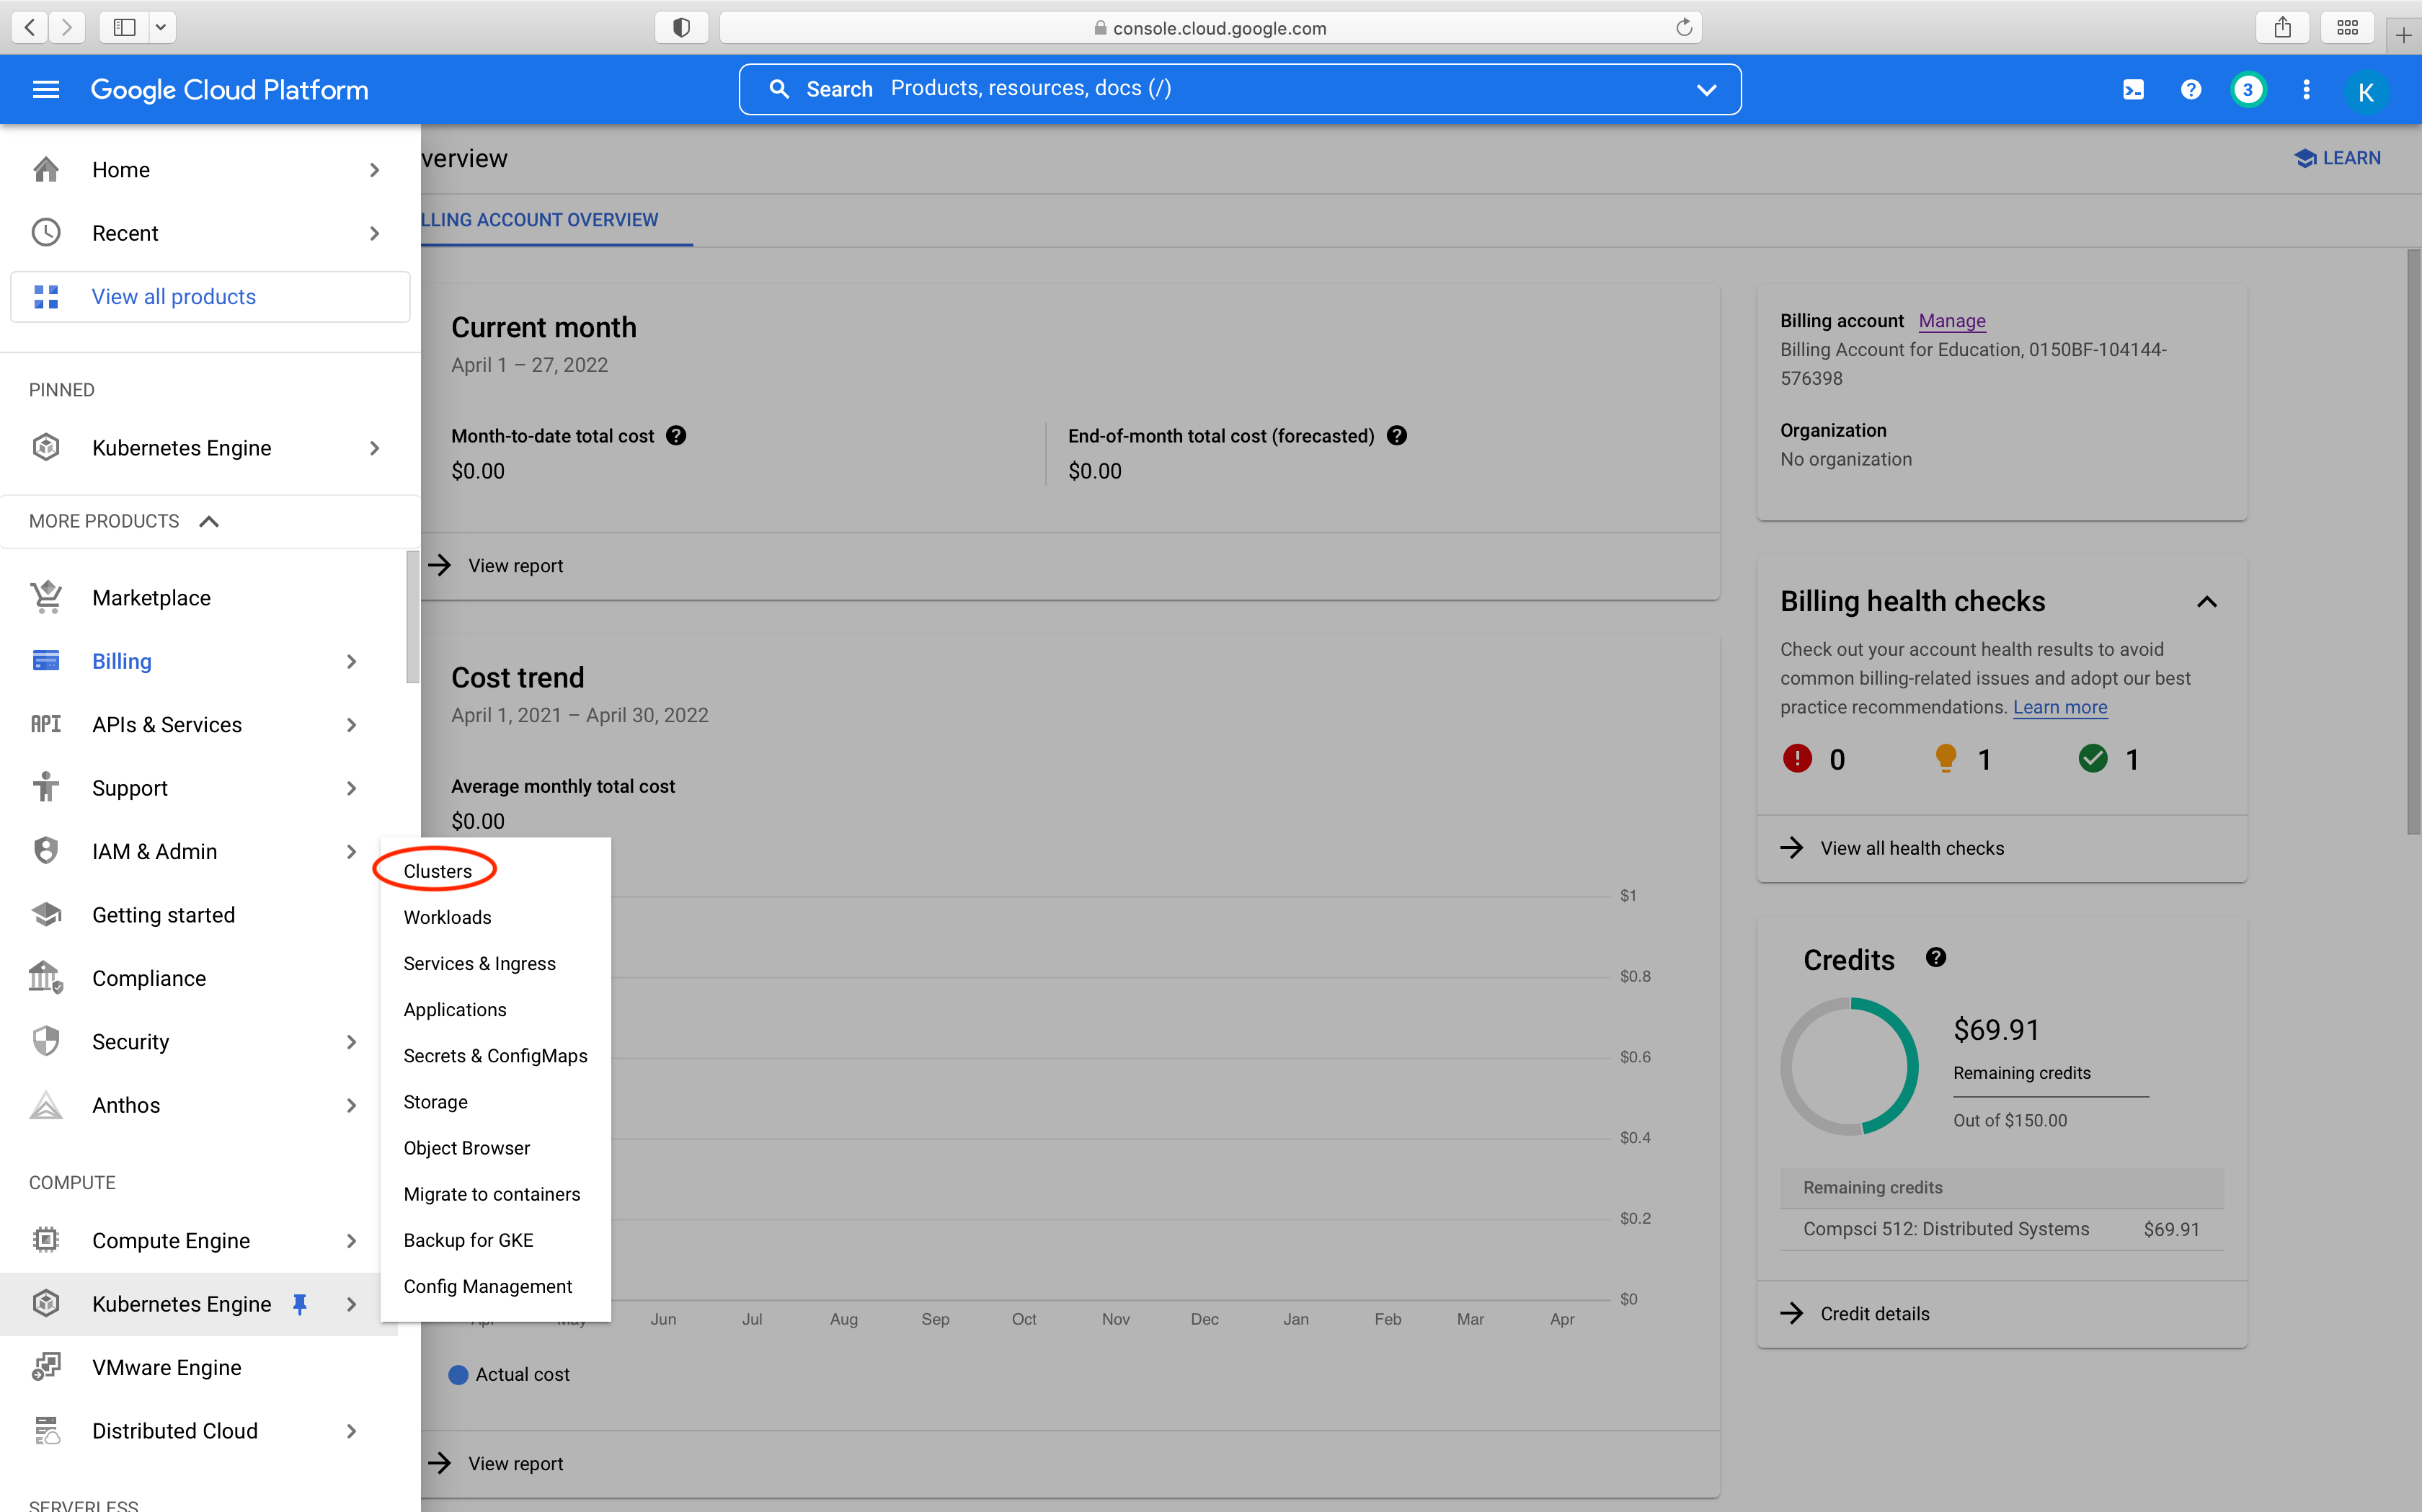Select Clusters from Kubernetes submenu
Image resolution: width=2422 pixels, height=1512 pixels.
pyautogui.click(x=437, y=871)
